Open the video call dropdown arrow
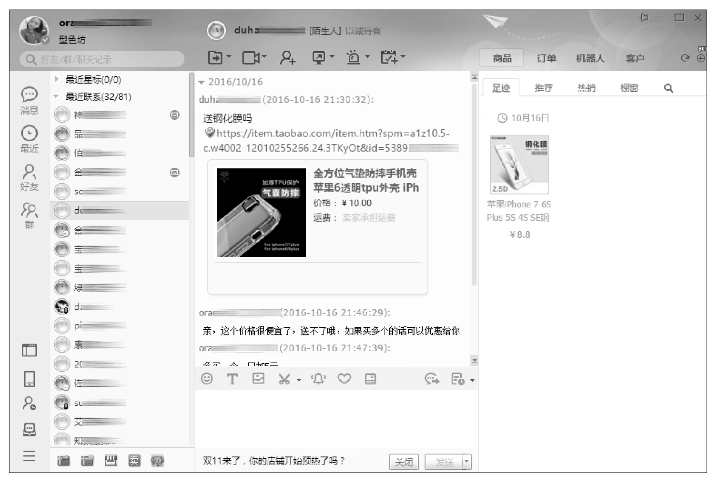 click(x=264, y=57)
